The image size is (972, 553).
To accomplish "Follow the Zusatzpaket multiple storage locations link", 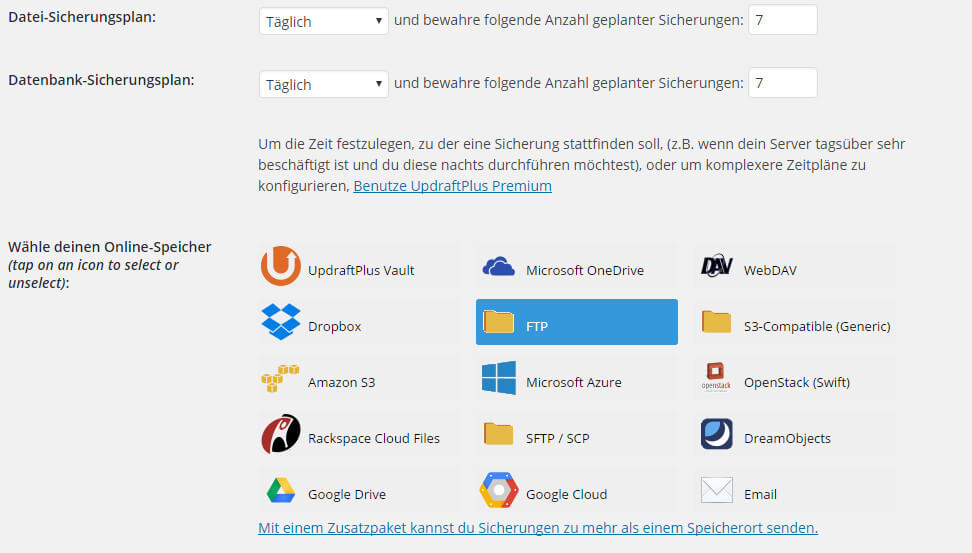I will (x=538, y=528).
